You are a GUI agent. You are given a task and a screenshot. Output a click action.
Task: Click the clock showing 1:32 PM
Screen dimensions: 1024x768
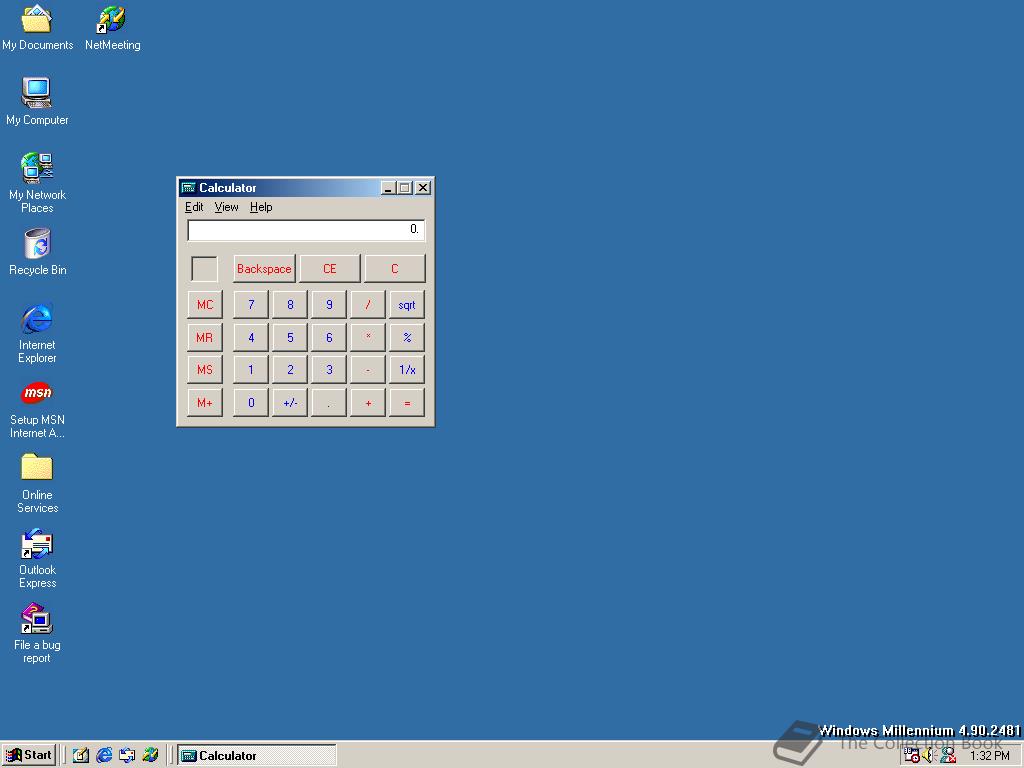pos(989,756)
